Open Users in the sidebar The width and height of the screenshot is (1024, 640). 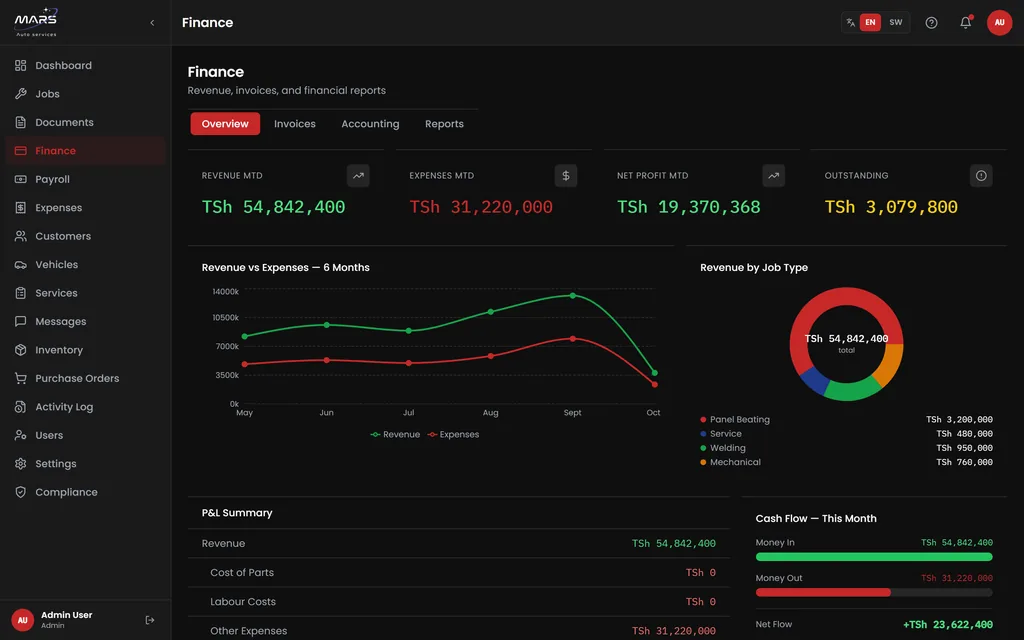85,436
